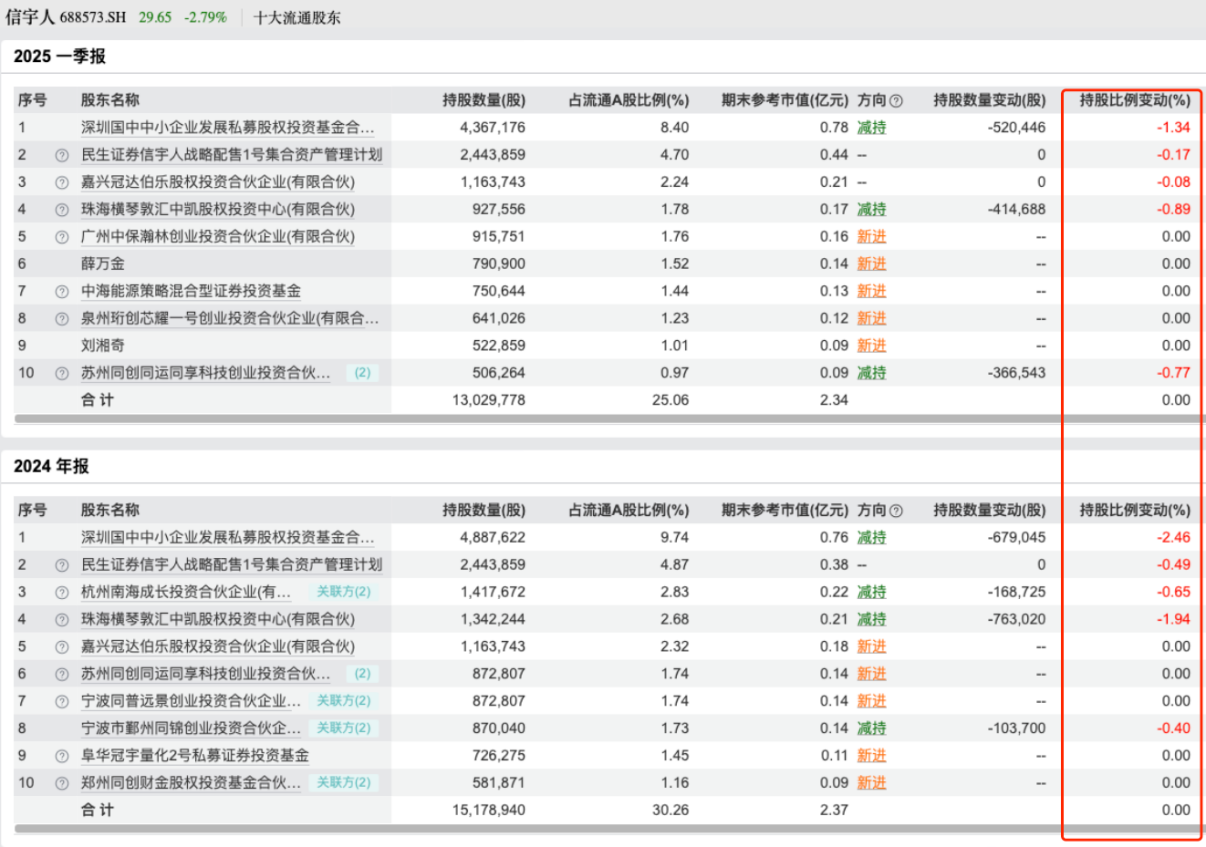
Task: Sort 2024 年报 by 持股数量变动(股) header
Action: [989, 510]
